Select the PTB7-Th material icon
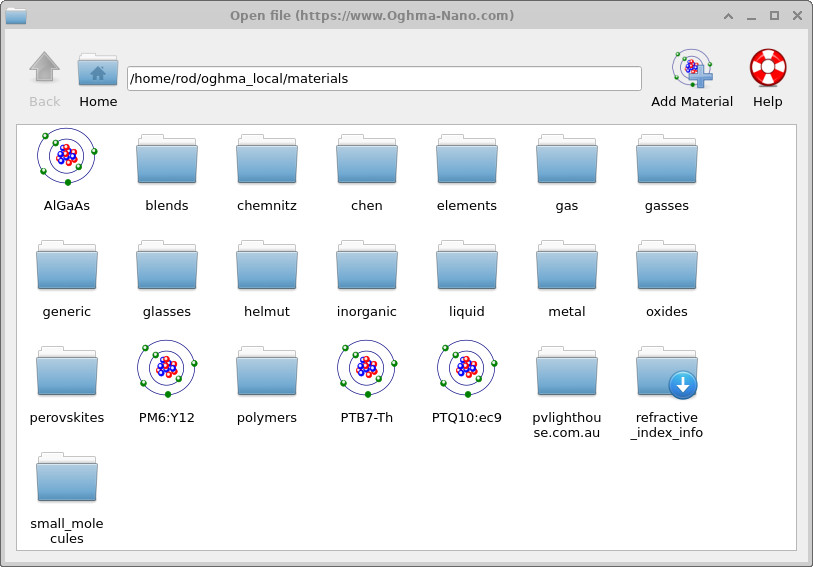813x567 pixels. click(x=367, y=370)
